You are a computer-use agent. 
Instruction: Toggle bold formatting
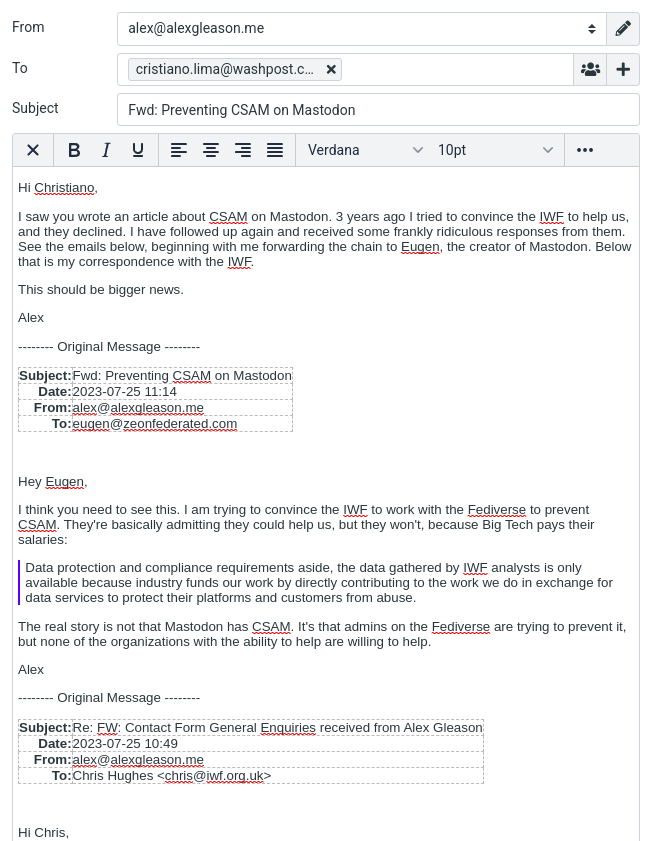(74, 150)
